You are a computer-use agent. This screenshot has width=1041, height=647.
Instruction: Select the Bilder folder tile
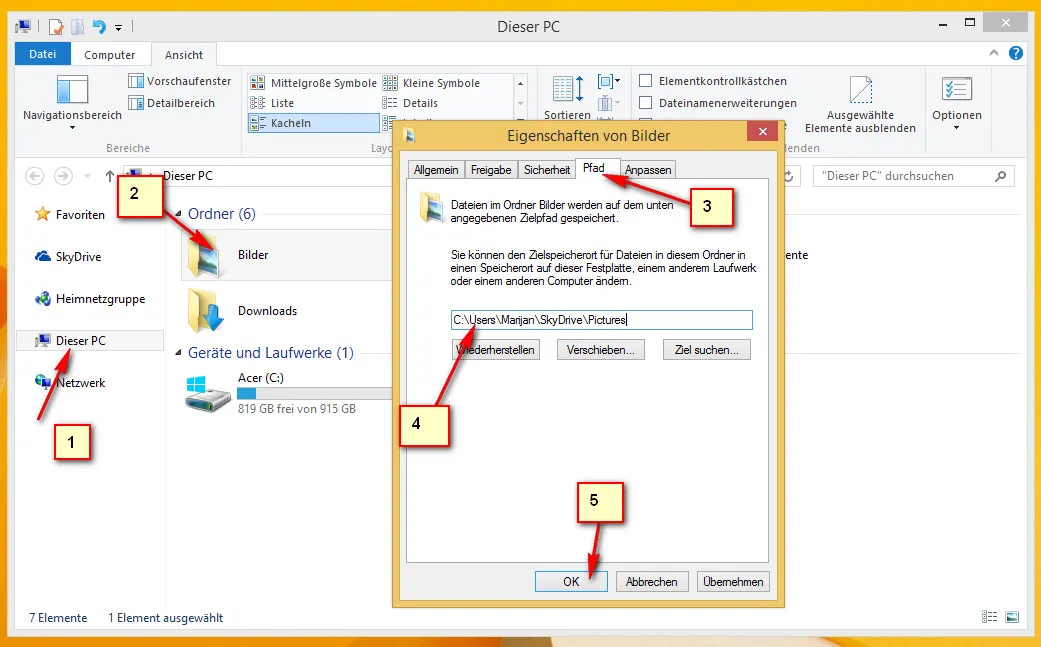[287, 255]
